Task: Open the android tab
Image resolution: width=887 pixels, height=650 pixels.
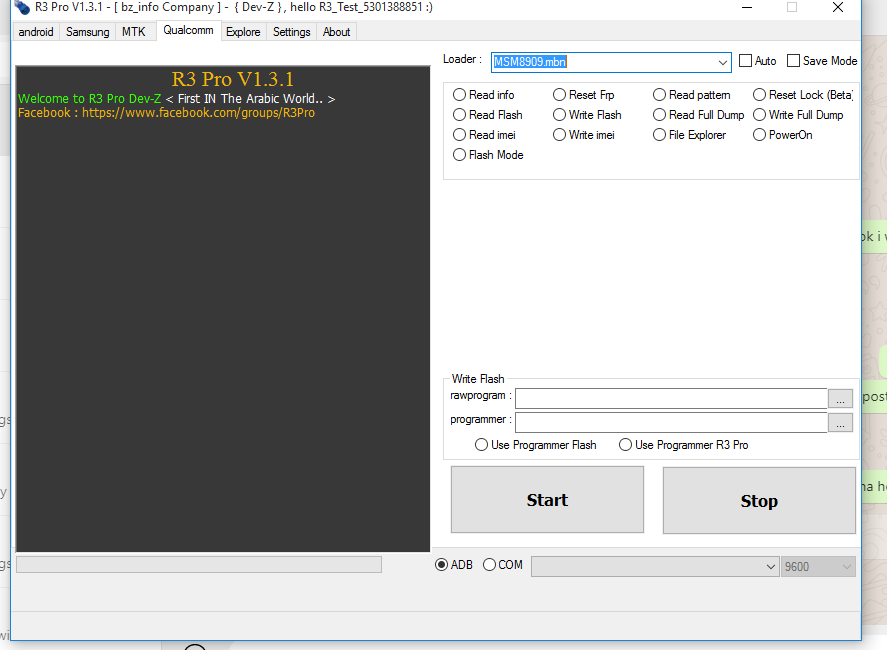Action: [x=36, y=32]
